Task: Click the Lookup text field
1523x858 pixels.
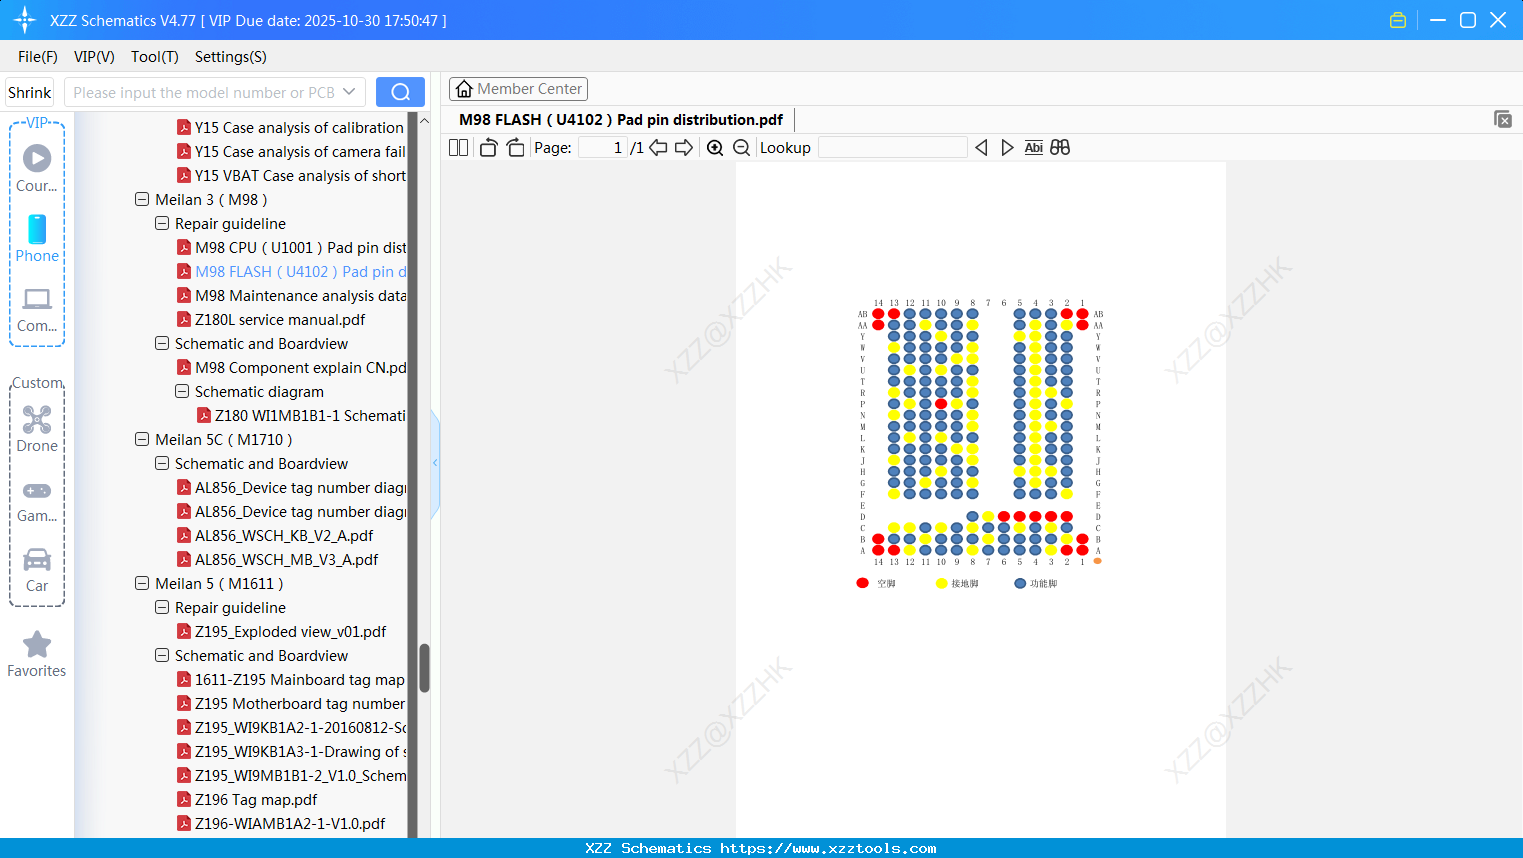Action: 892,148
